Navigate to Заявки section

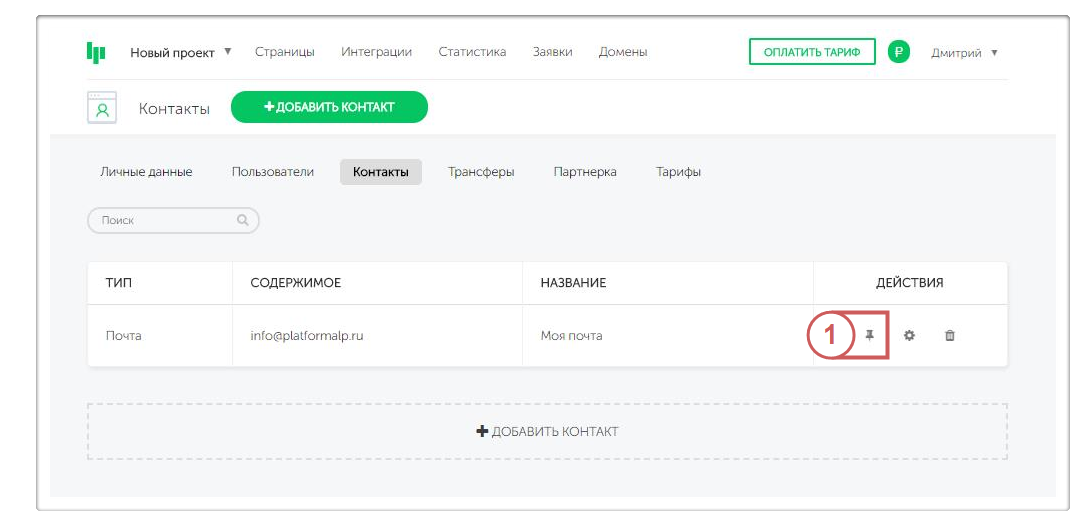(x=552, y=52)
